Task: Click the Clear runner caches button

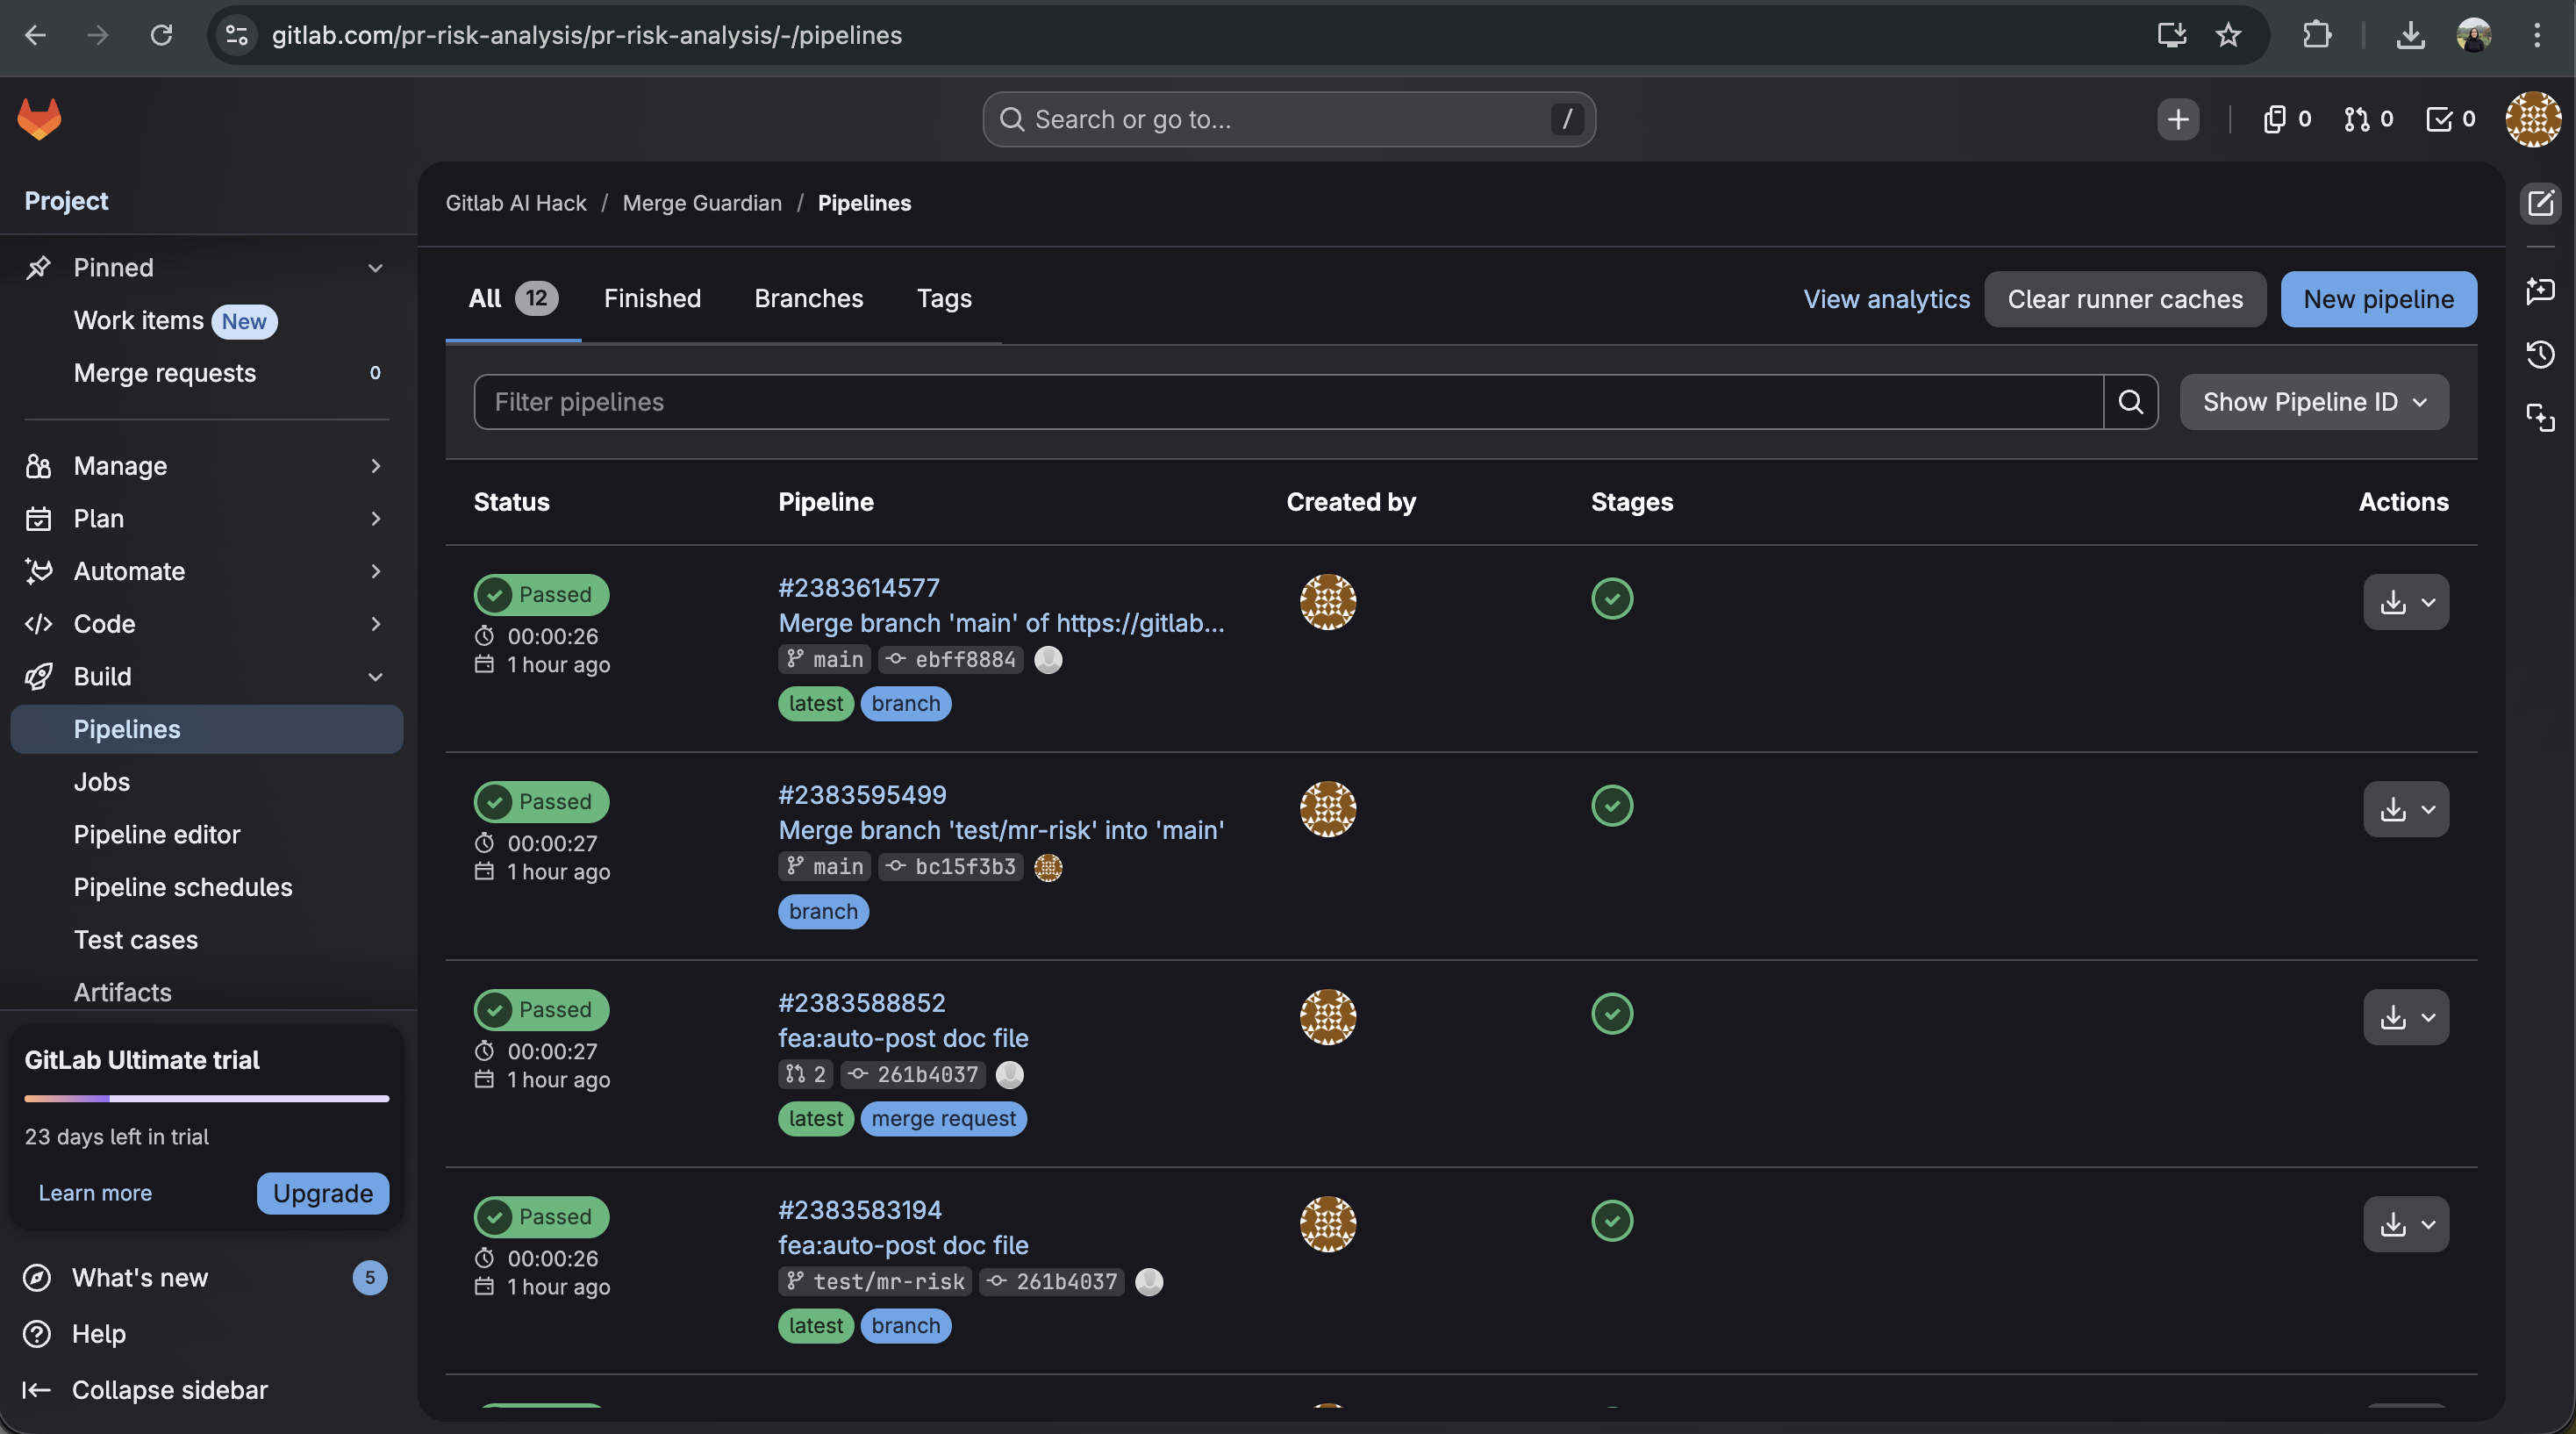Action: [x=2124, y=299]
